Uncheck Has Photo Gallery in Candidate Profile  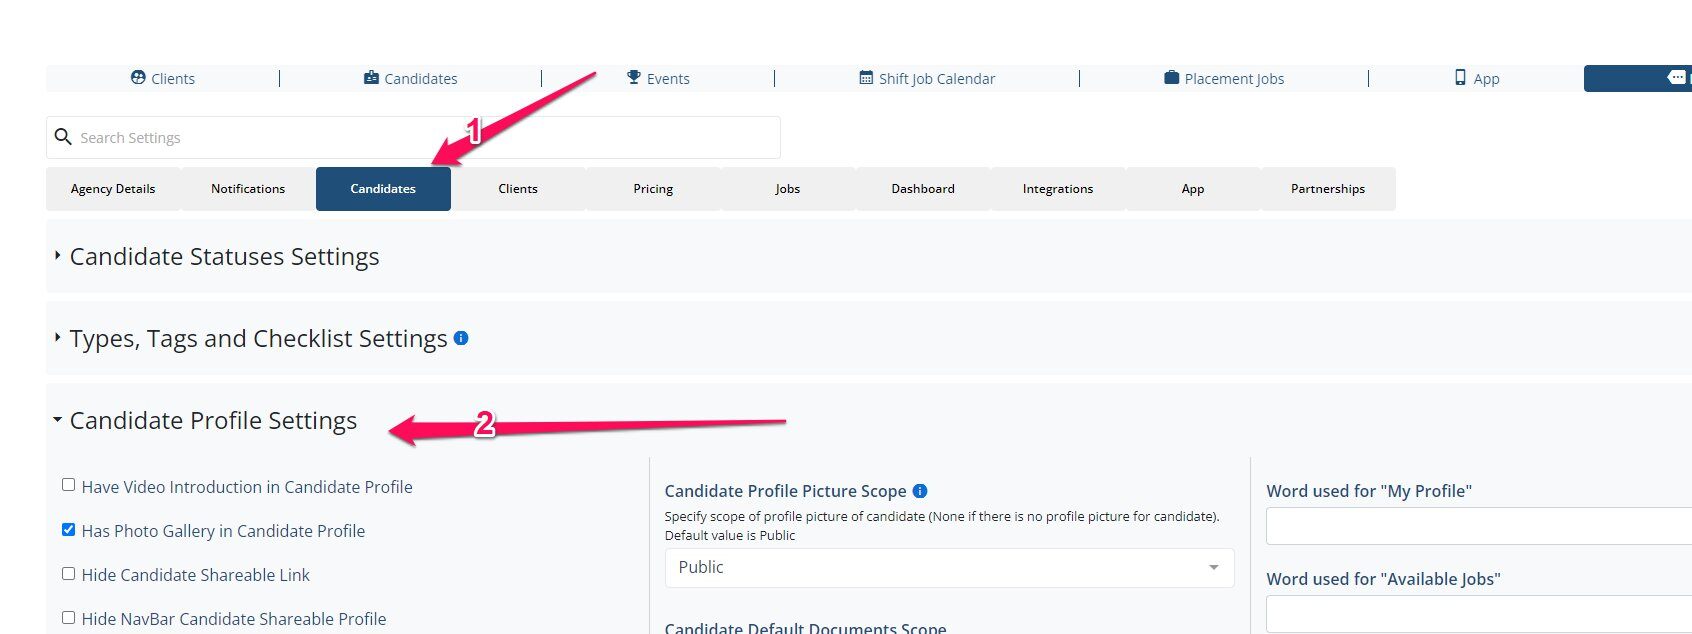68,528
